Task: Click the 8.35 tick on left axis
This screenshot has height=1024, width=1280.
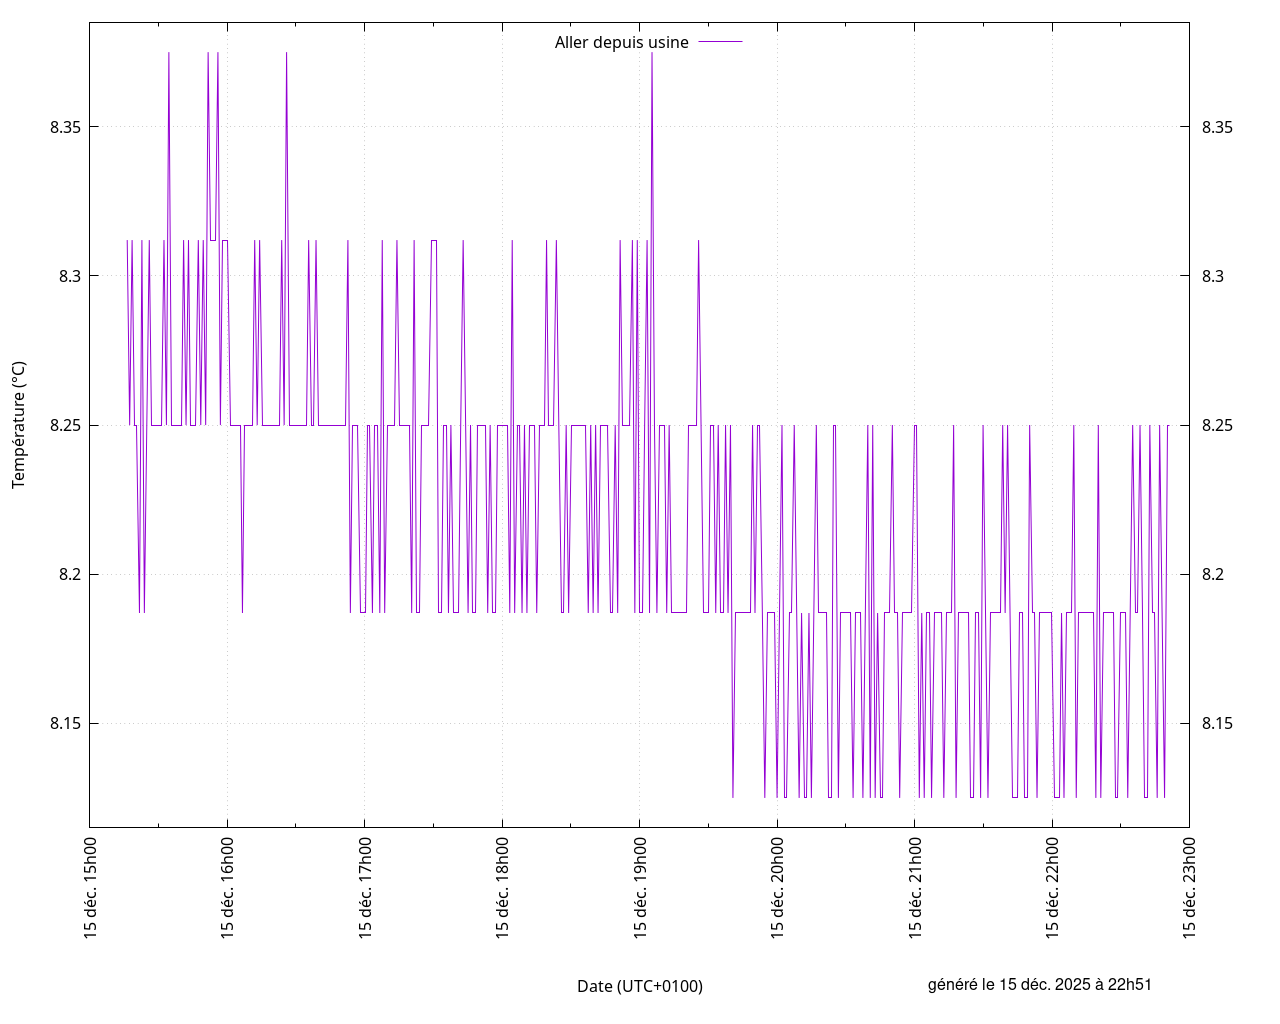Action: coord(66,127)
